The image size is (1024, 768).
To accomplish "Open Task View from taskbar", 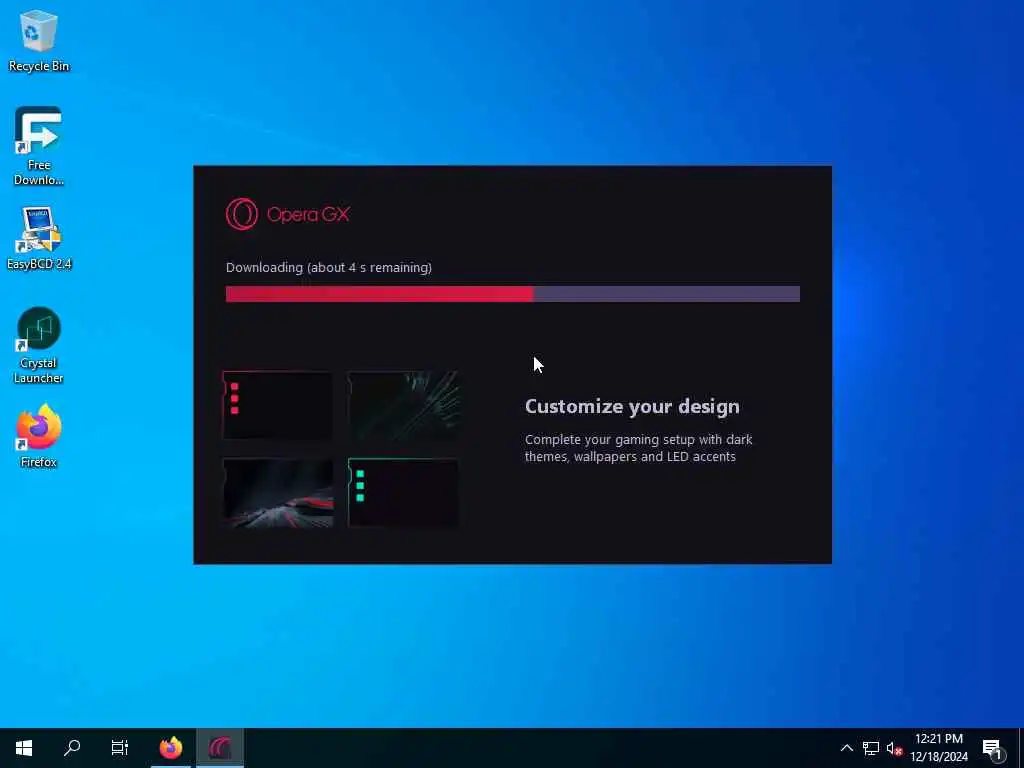I will click(x=120, y=748).
